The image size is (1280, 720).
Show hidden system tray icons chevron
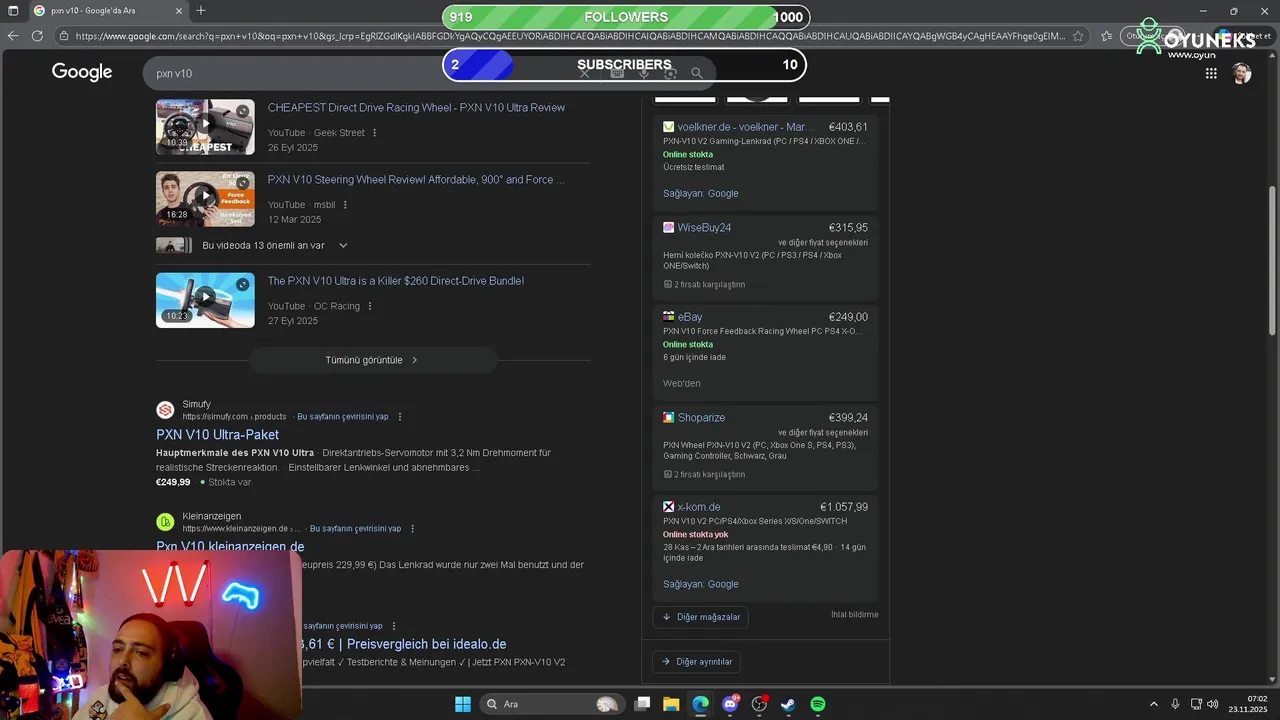pyautogui.click(x=1153, y=704)
